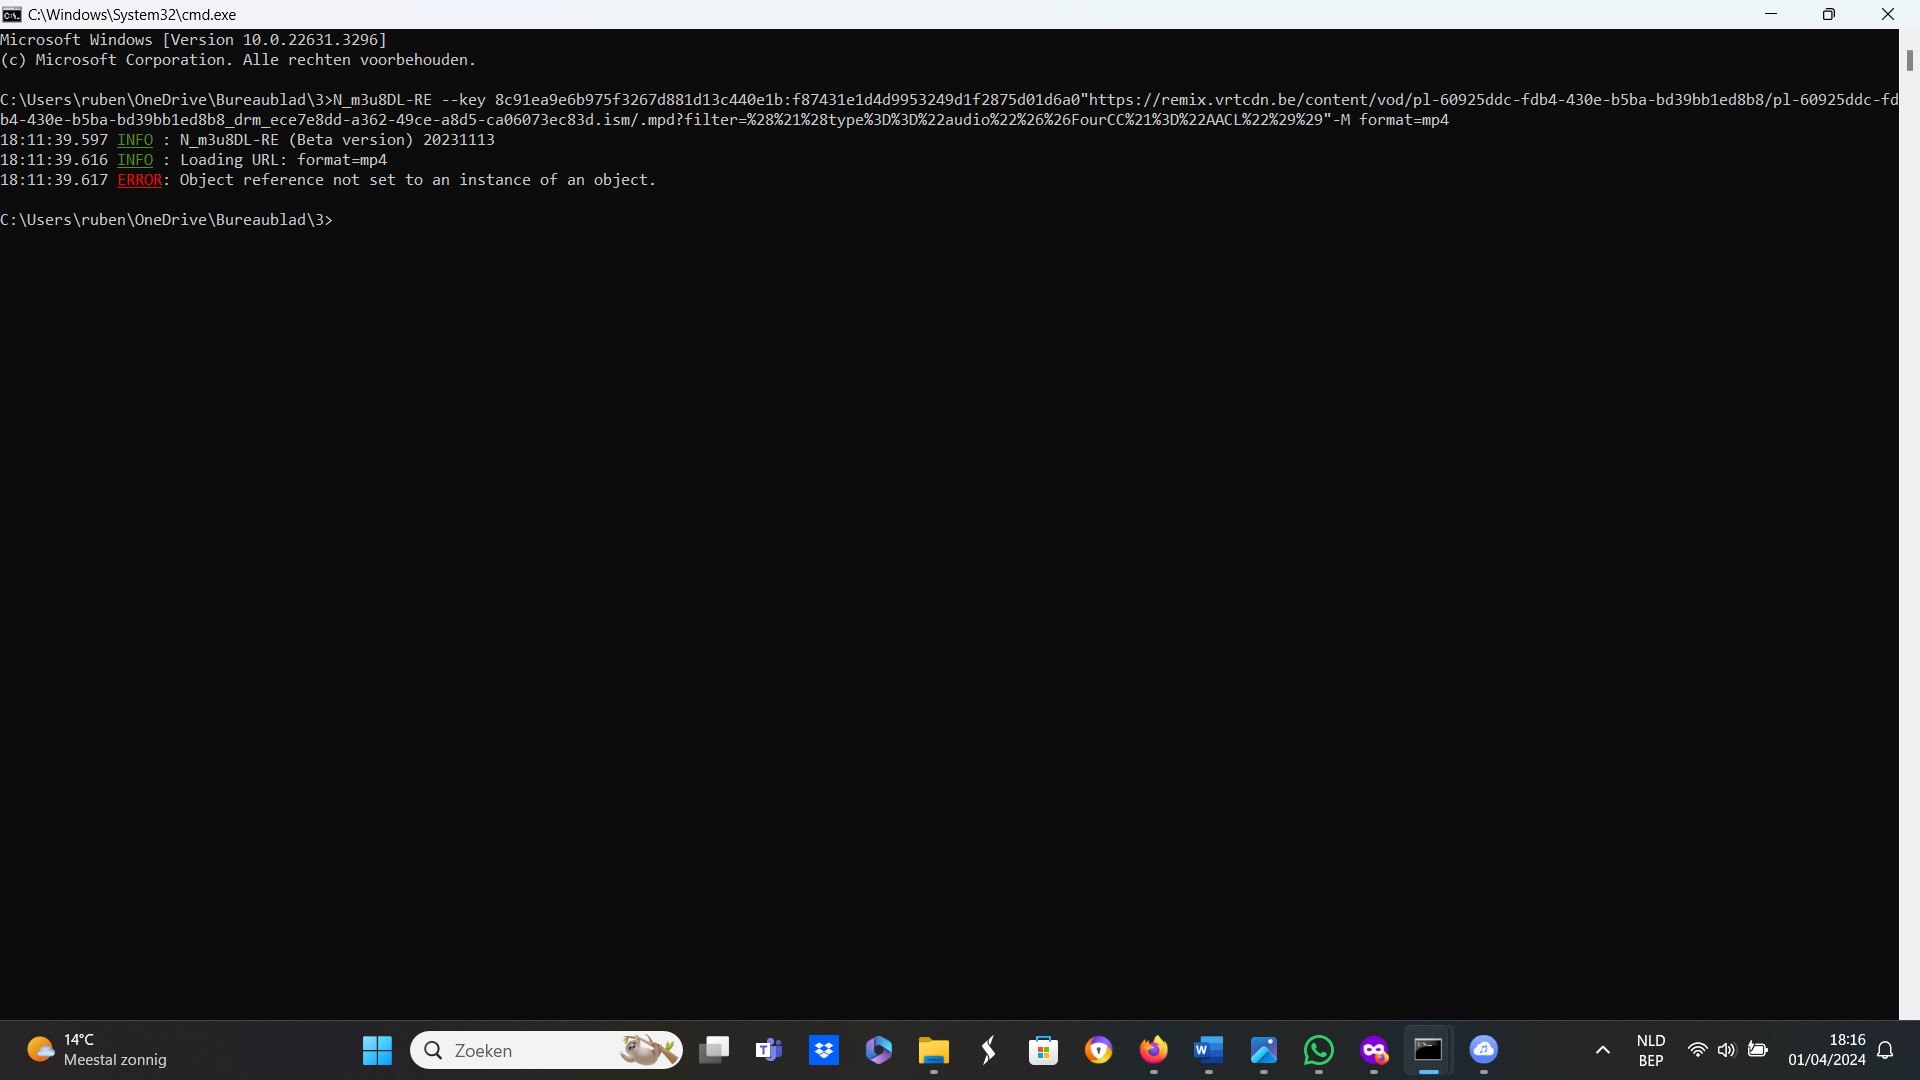Click 'Object reference not set' error text
The height and width of the screenshot is (1080, 1920).
coord(418,180)
